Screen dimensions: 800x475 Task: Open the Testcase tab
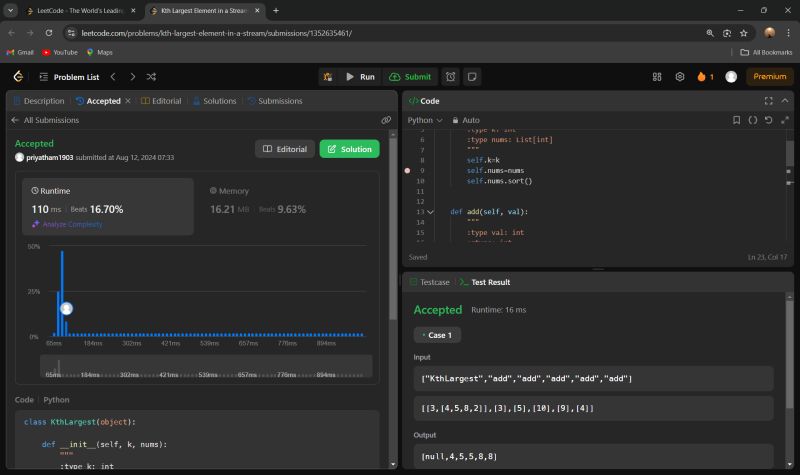click(430, 282)
